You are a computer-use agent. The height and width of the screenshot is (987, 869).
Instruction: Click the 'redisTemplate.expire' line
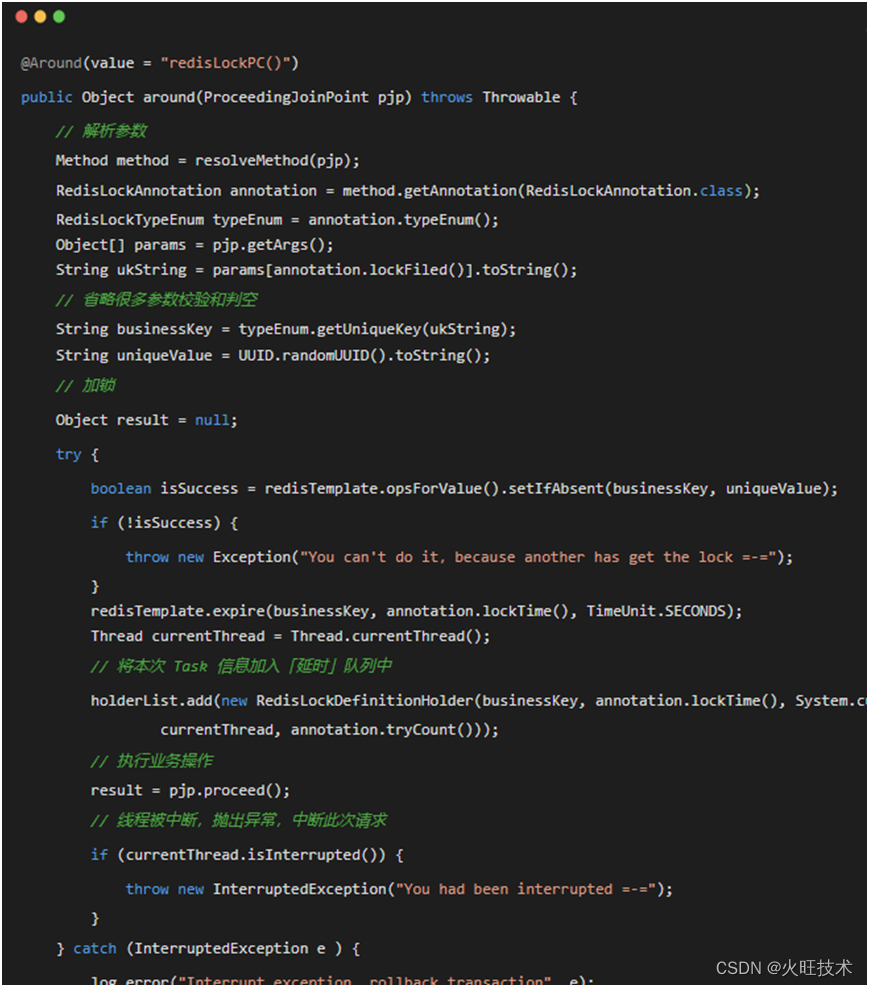click(416, 611)
